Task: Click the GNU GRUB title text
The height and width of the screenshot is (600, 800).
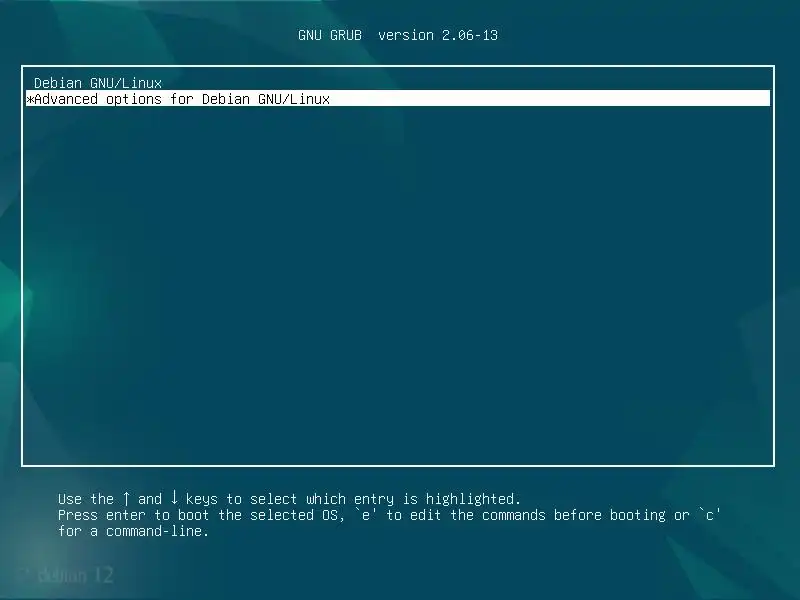Action: pyautogui.click(x=330, y=35)
